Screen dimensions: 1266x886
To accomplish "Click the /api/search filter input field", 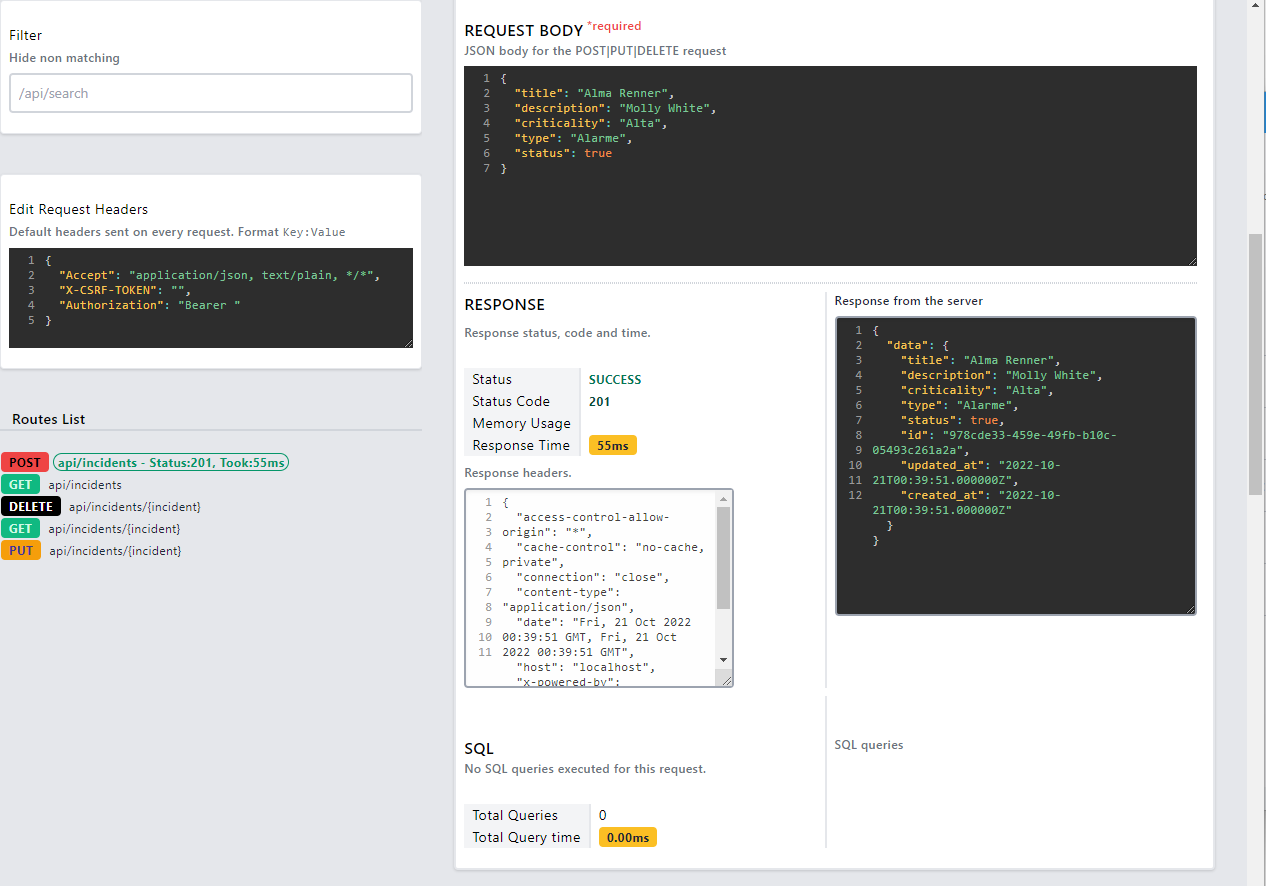I will 211,93.
